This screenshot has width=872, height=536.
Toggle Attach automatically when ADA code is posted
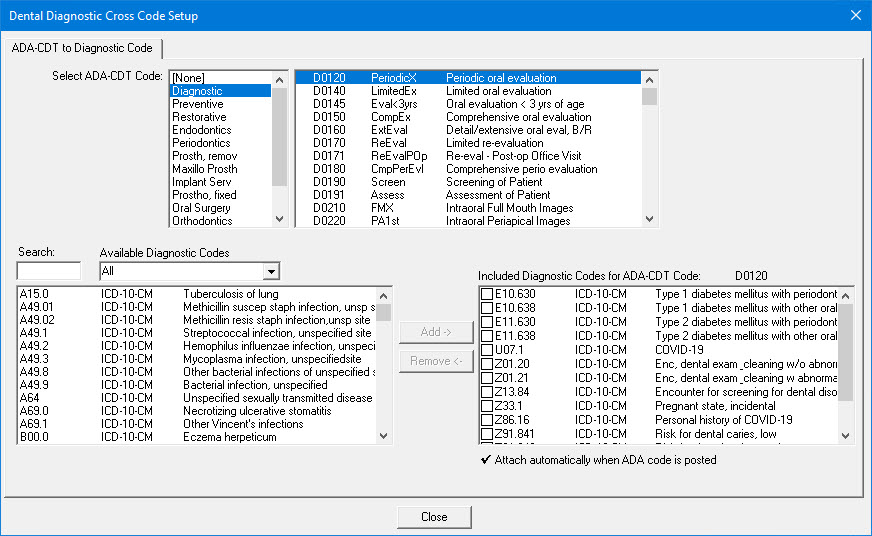point(486,460)
